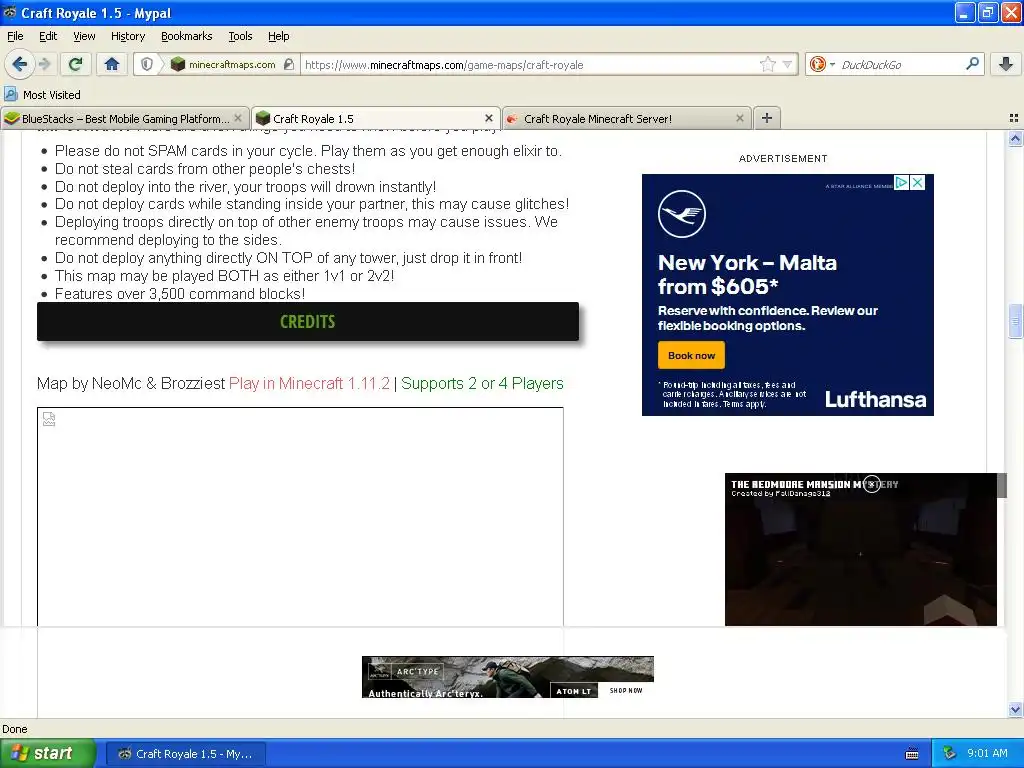Open the View menu

tap(84, 36)
